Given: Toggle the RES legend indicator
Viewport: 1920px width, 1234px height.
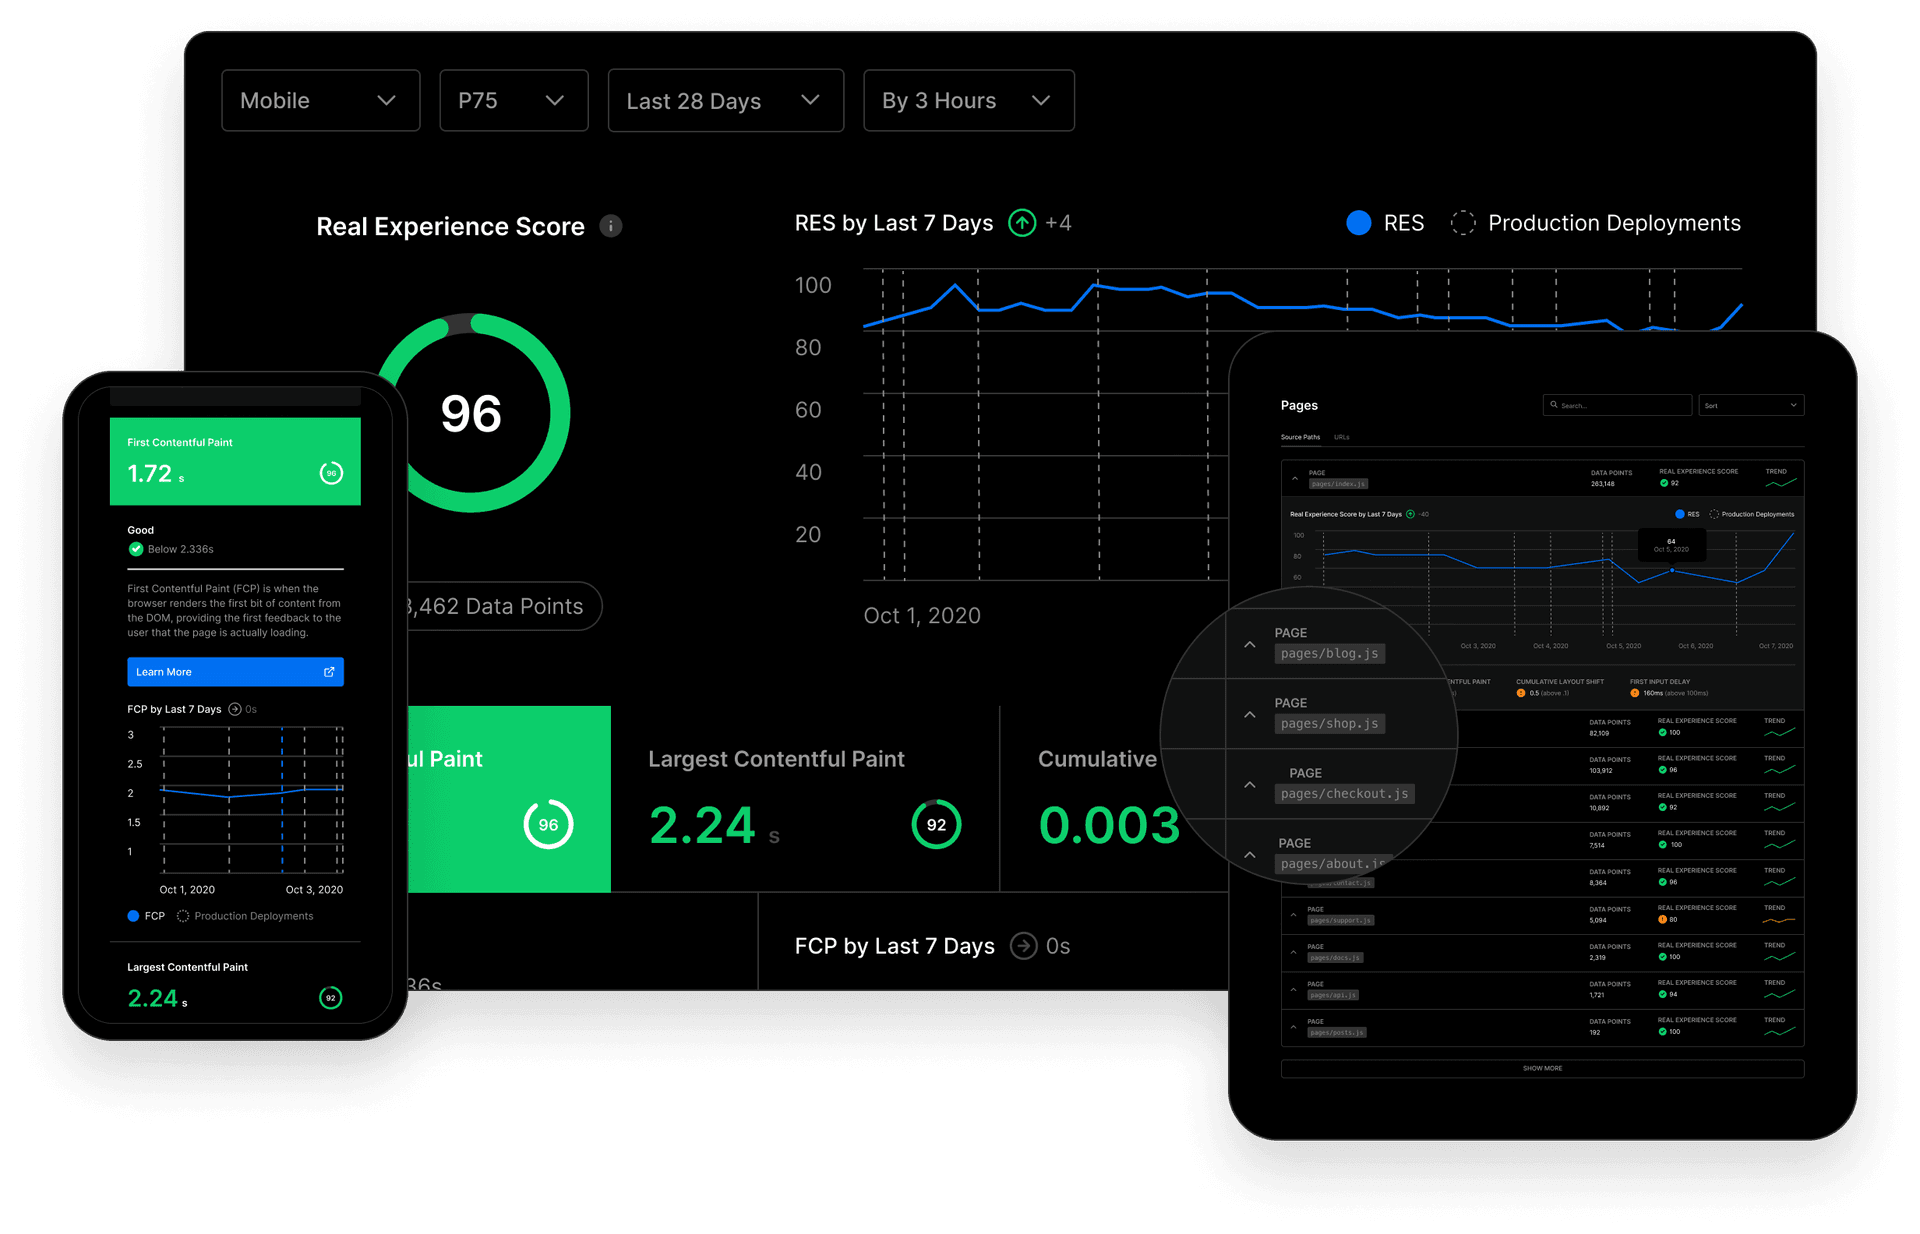Looking at the screenshot, I should tap(1358, 223).
